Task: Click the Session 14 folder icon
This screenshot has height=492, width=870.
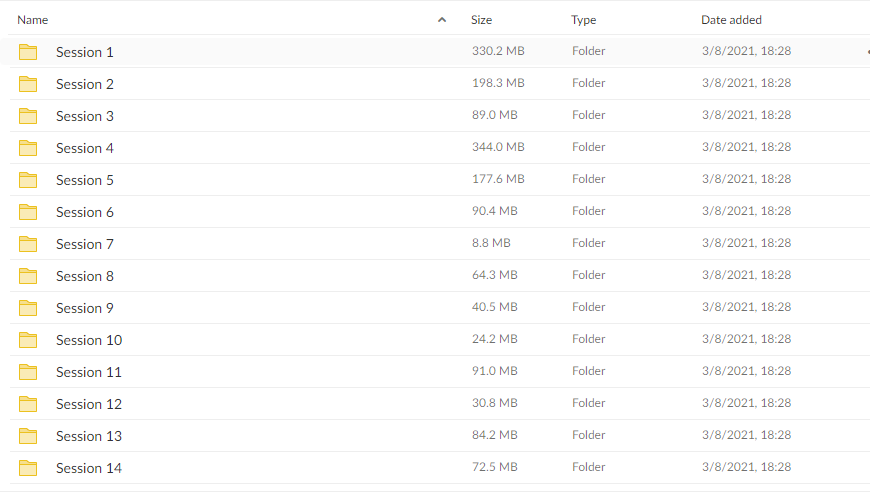Action: point(28,468)
